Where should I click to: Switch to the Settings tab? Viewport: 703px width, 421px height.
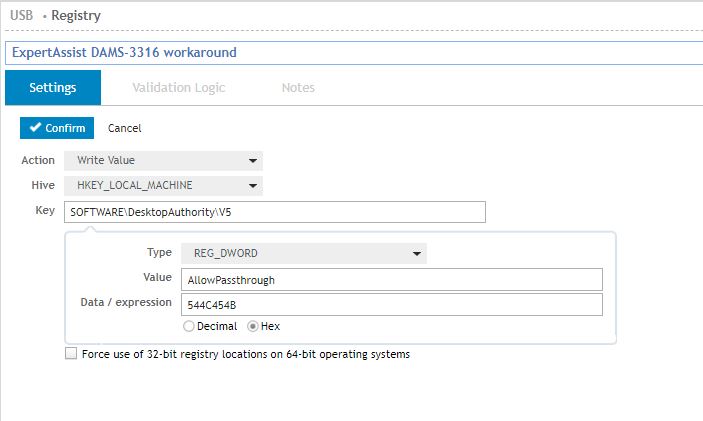52,88
